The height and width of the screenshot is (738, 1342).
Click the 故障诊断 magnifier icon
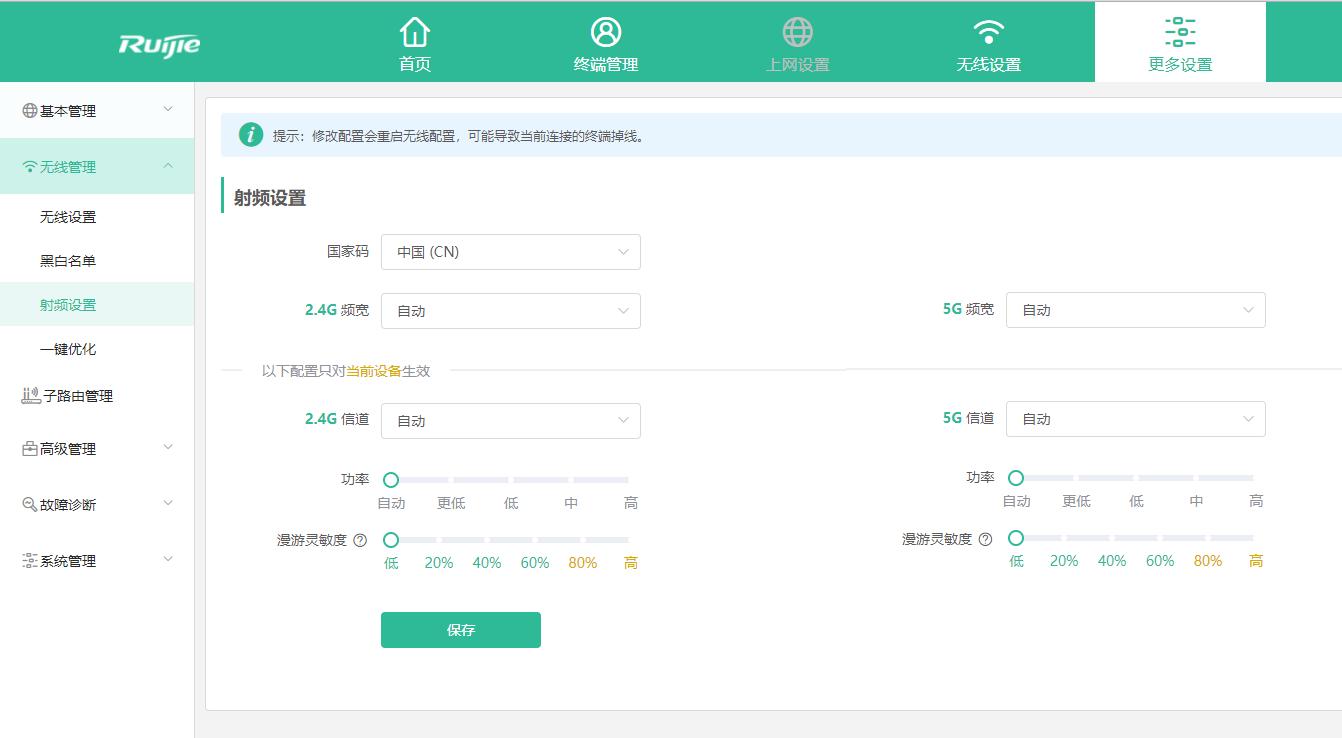29,503
